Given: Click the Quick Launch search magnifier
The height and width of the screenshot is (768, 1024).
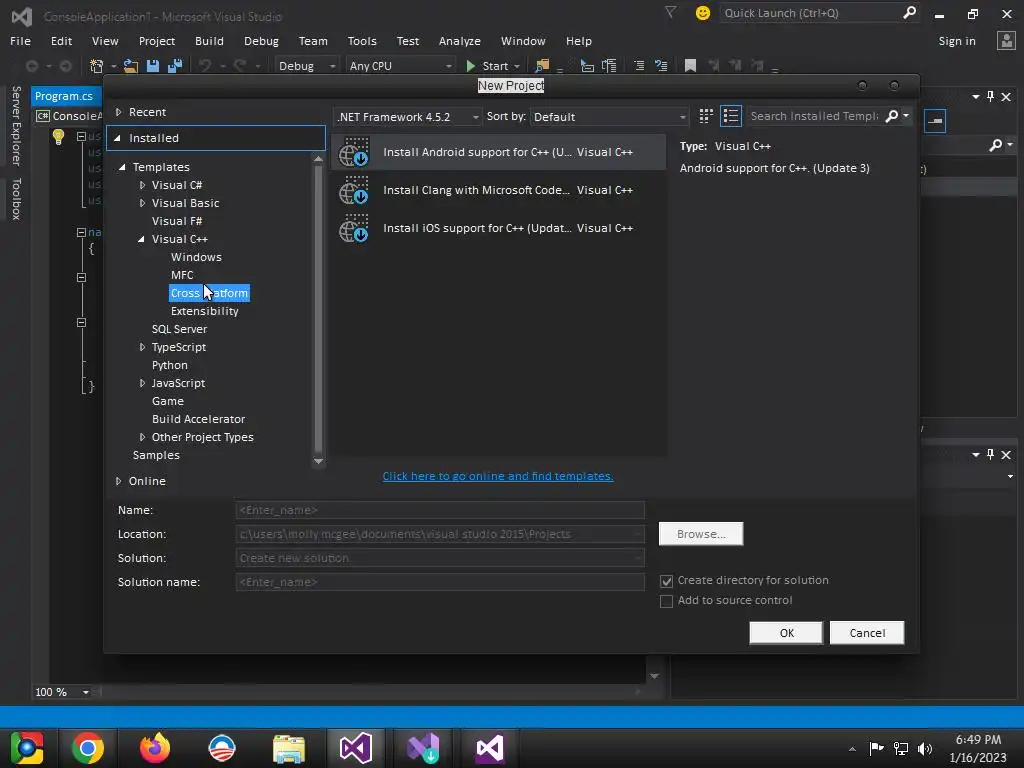Looking at the screenshot, I should 909,12.
